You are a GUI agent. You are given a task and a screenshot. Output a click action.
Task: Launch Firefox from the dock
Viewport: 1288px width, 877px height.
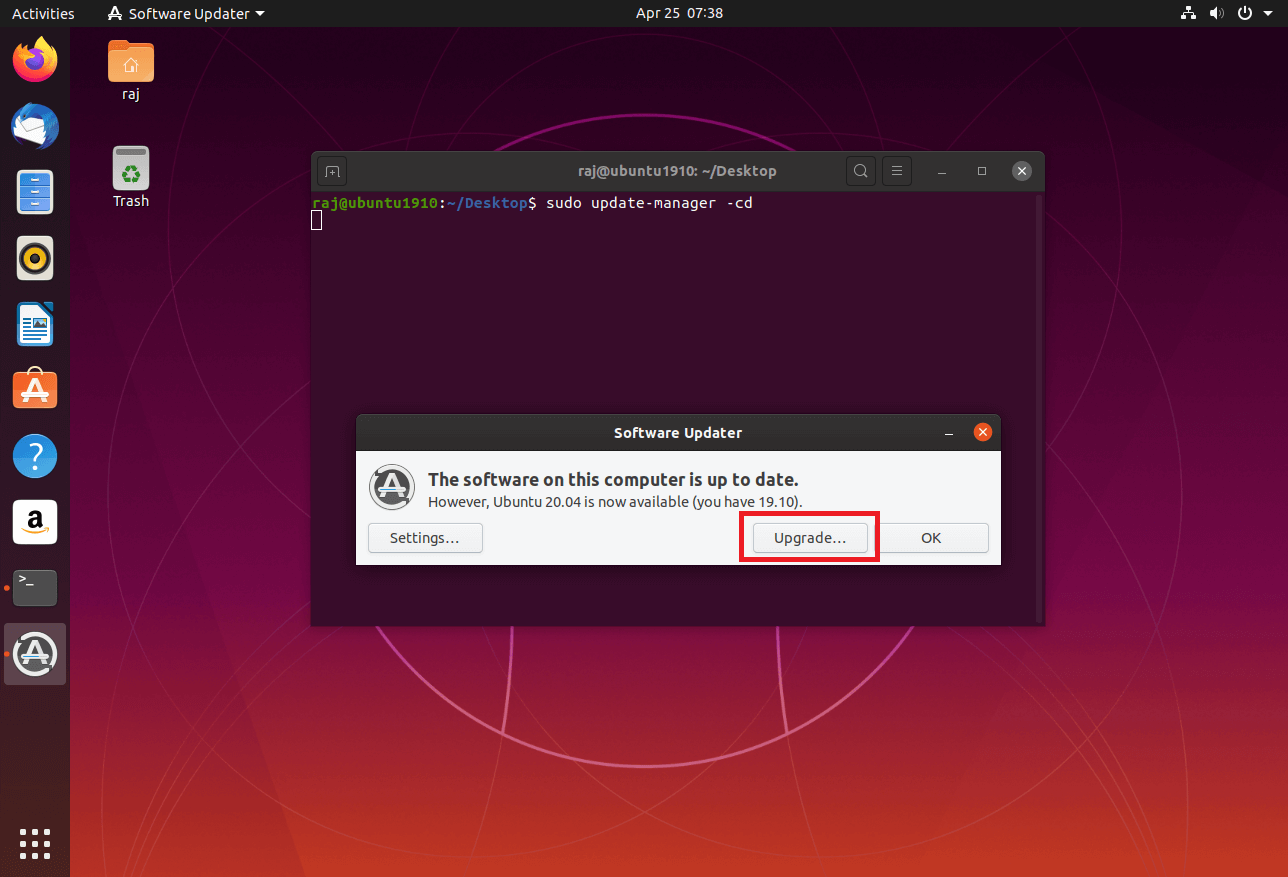35,60
